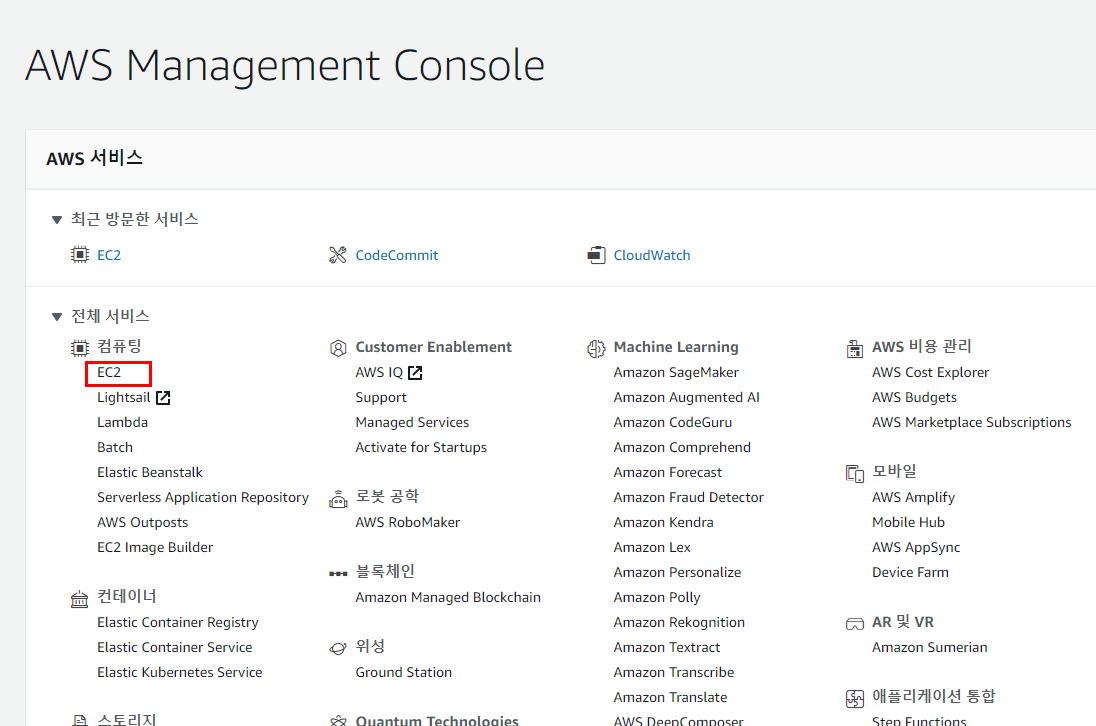The height and width of the screenshot is (726, 1096).
Task: Open Amazon Personalize
Action: click(677, 572)
